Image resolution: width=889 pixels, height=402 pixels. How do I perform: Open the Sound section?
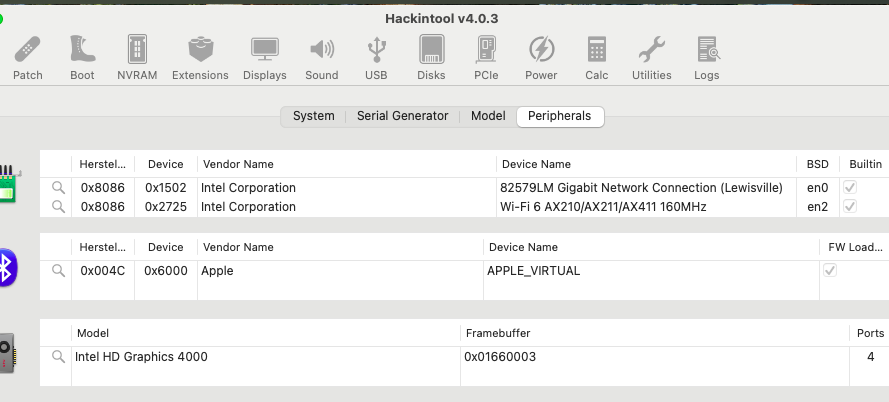[321, 57]
